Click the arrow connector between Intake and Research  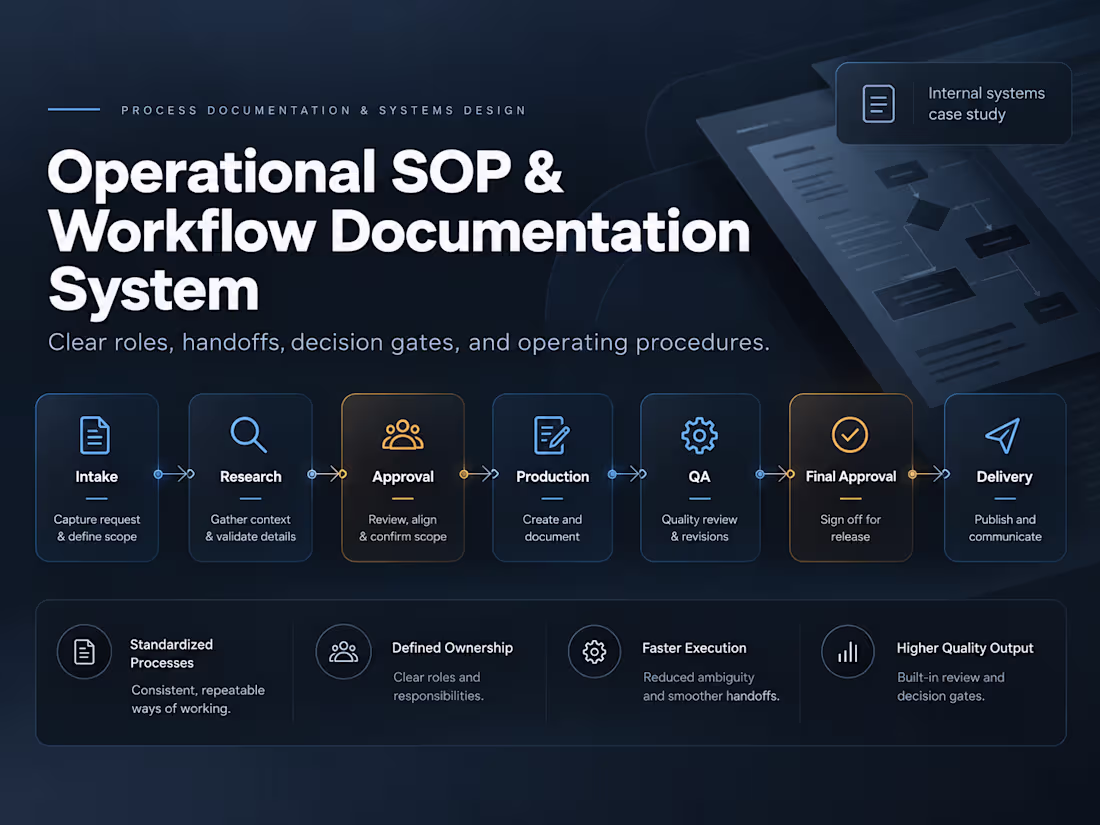click(174, 474)
